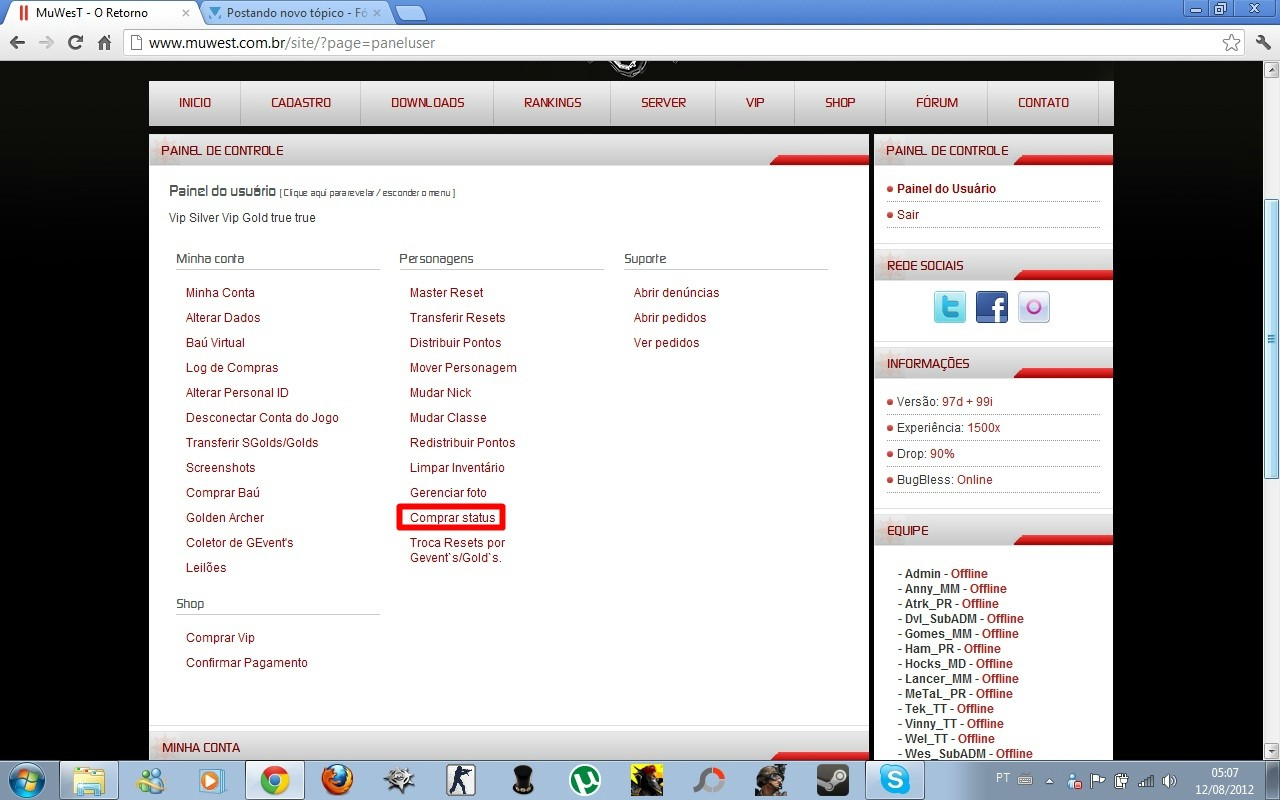The image size is (1280, 800).
Task: Click Minha Conta link
Action: click(x=220, y=293)
